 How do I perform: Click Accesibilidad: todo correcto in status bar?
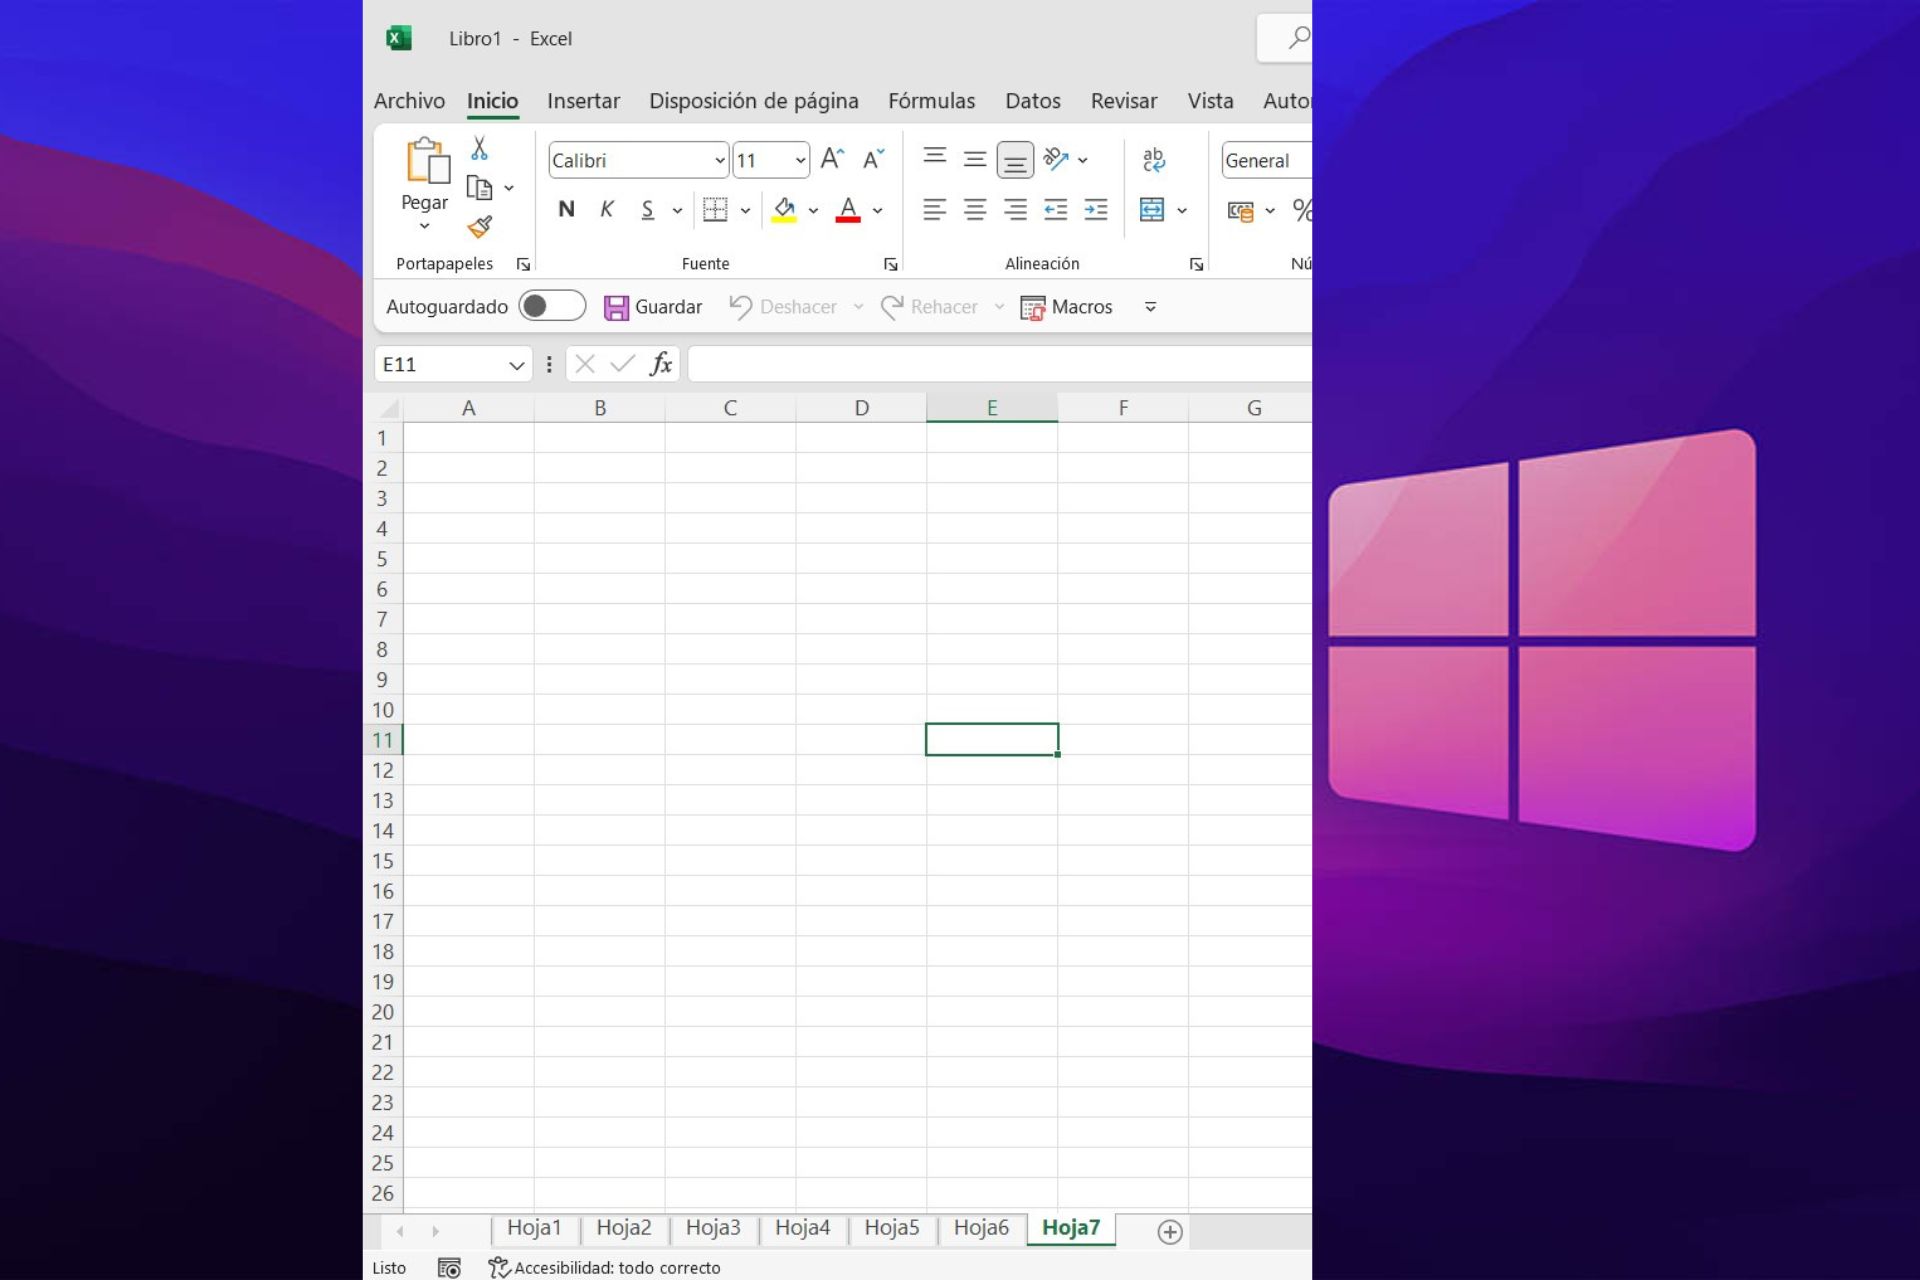point(604,1268)
